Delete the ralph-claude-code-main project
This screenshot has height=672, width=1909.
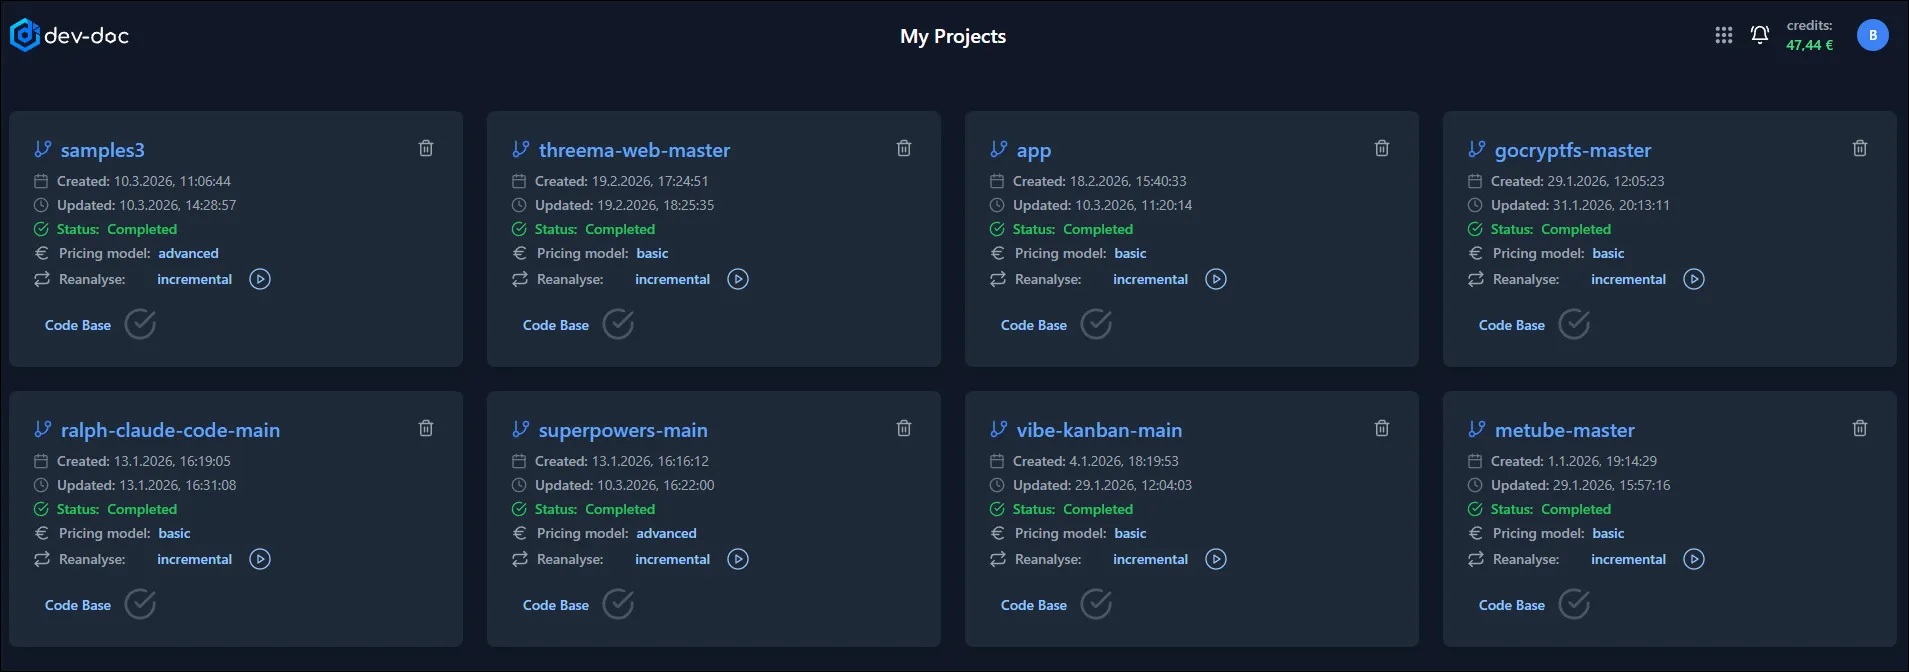coord(426,428)
